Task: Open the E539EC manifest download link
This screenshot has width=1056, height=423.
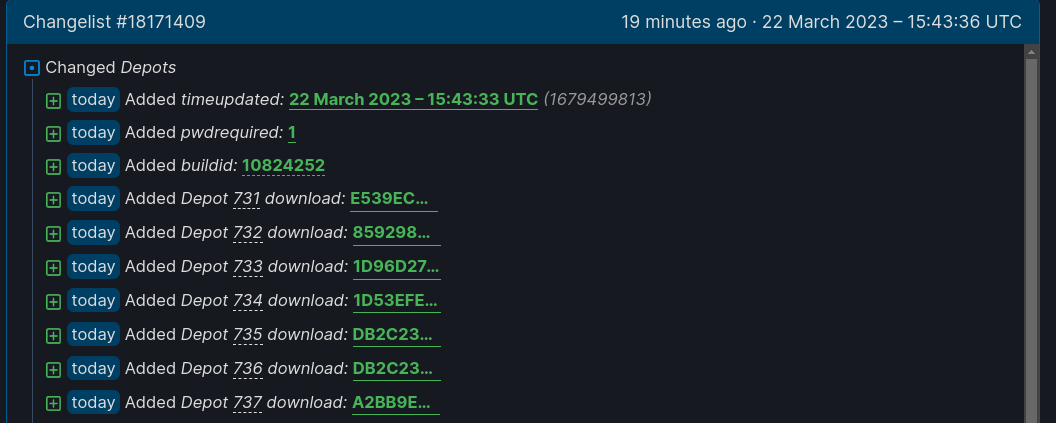Action: click(x=393, y=199)
